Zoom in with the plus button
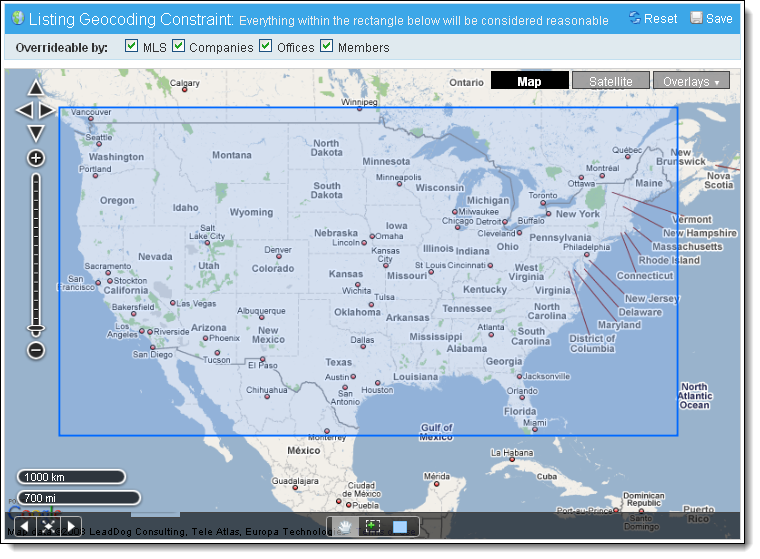Viewport: 760px width, 559px height. pos(36,158)
